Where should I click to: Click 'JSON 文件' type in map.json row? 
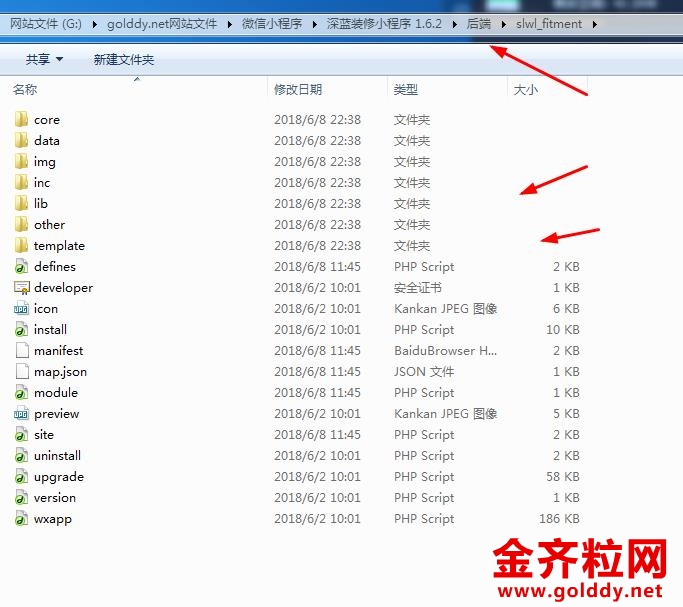424,371
